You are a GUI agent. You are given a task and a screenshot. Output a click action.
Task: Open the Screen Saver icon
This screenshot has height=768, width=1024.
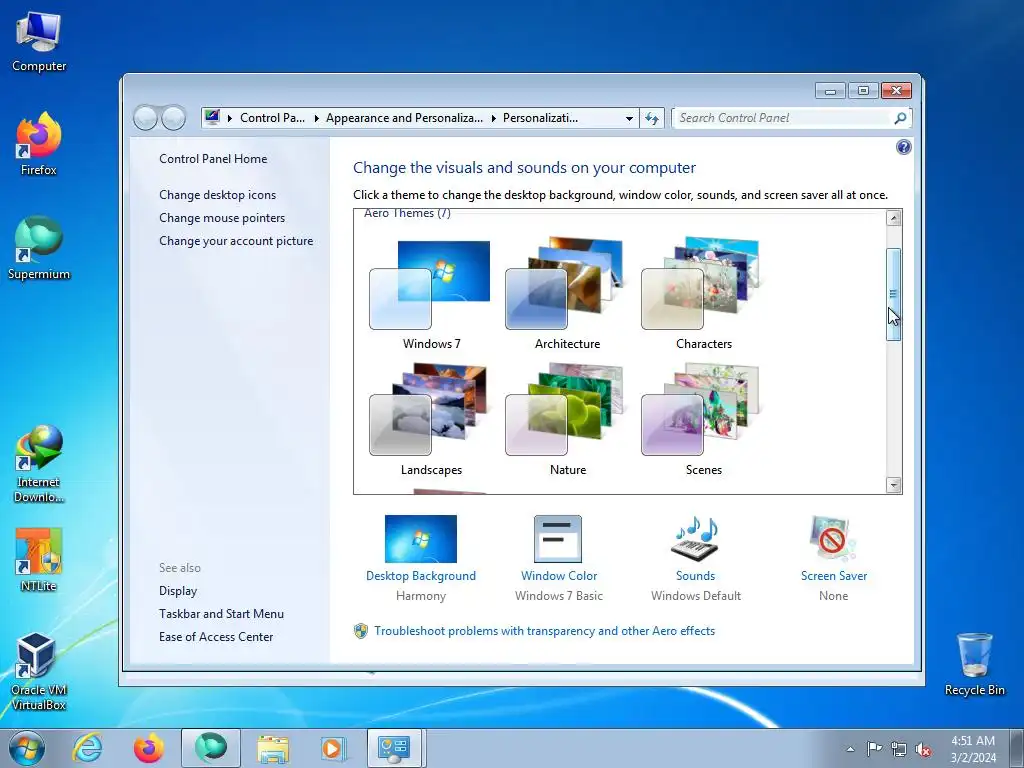point(832,539)
